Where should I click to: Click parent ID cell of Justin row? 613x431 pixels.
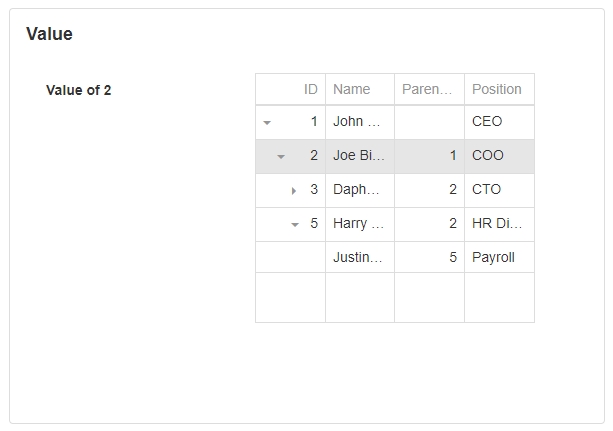click(x=430, y=258)
